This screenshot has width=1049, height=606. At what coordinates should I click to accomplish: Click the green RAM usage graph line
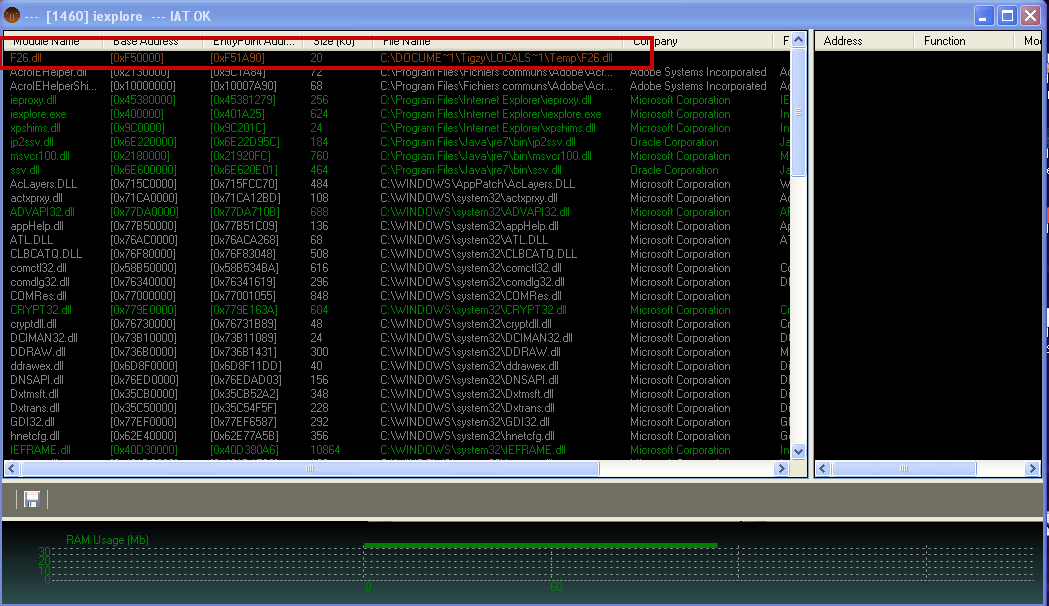[x=540, y=545]
